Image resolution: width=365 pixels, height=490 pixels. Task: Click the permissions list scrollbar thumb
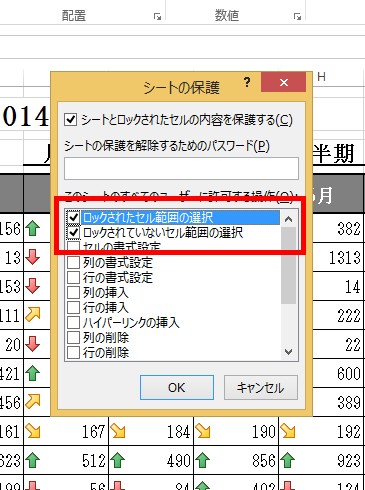[x=289, y=266]
